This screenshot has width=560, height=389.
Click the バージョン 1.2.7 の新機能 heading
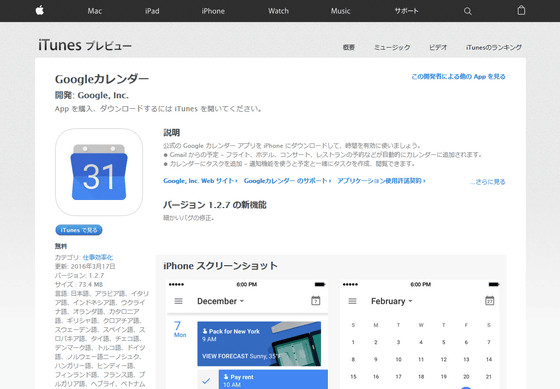point(215,205)
